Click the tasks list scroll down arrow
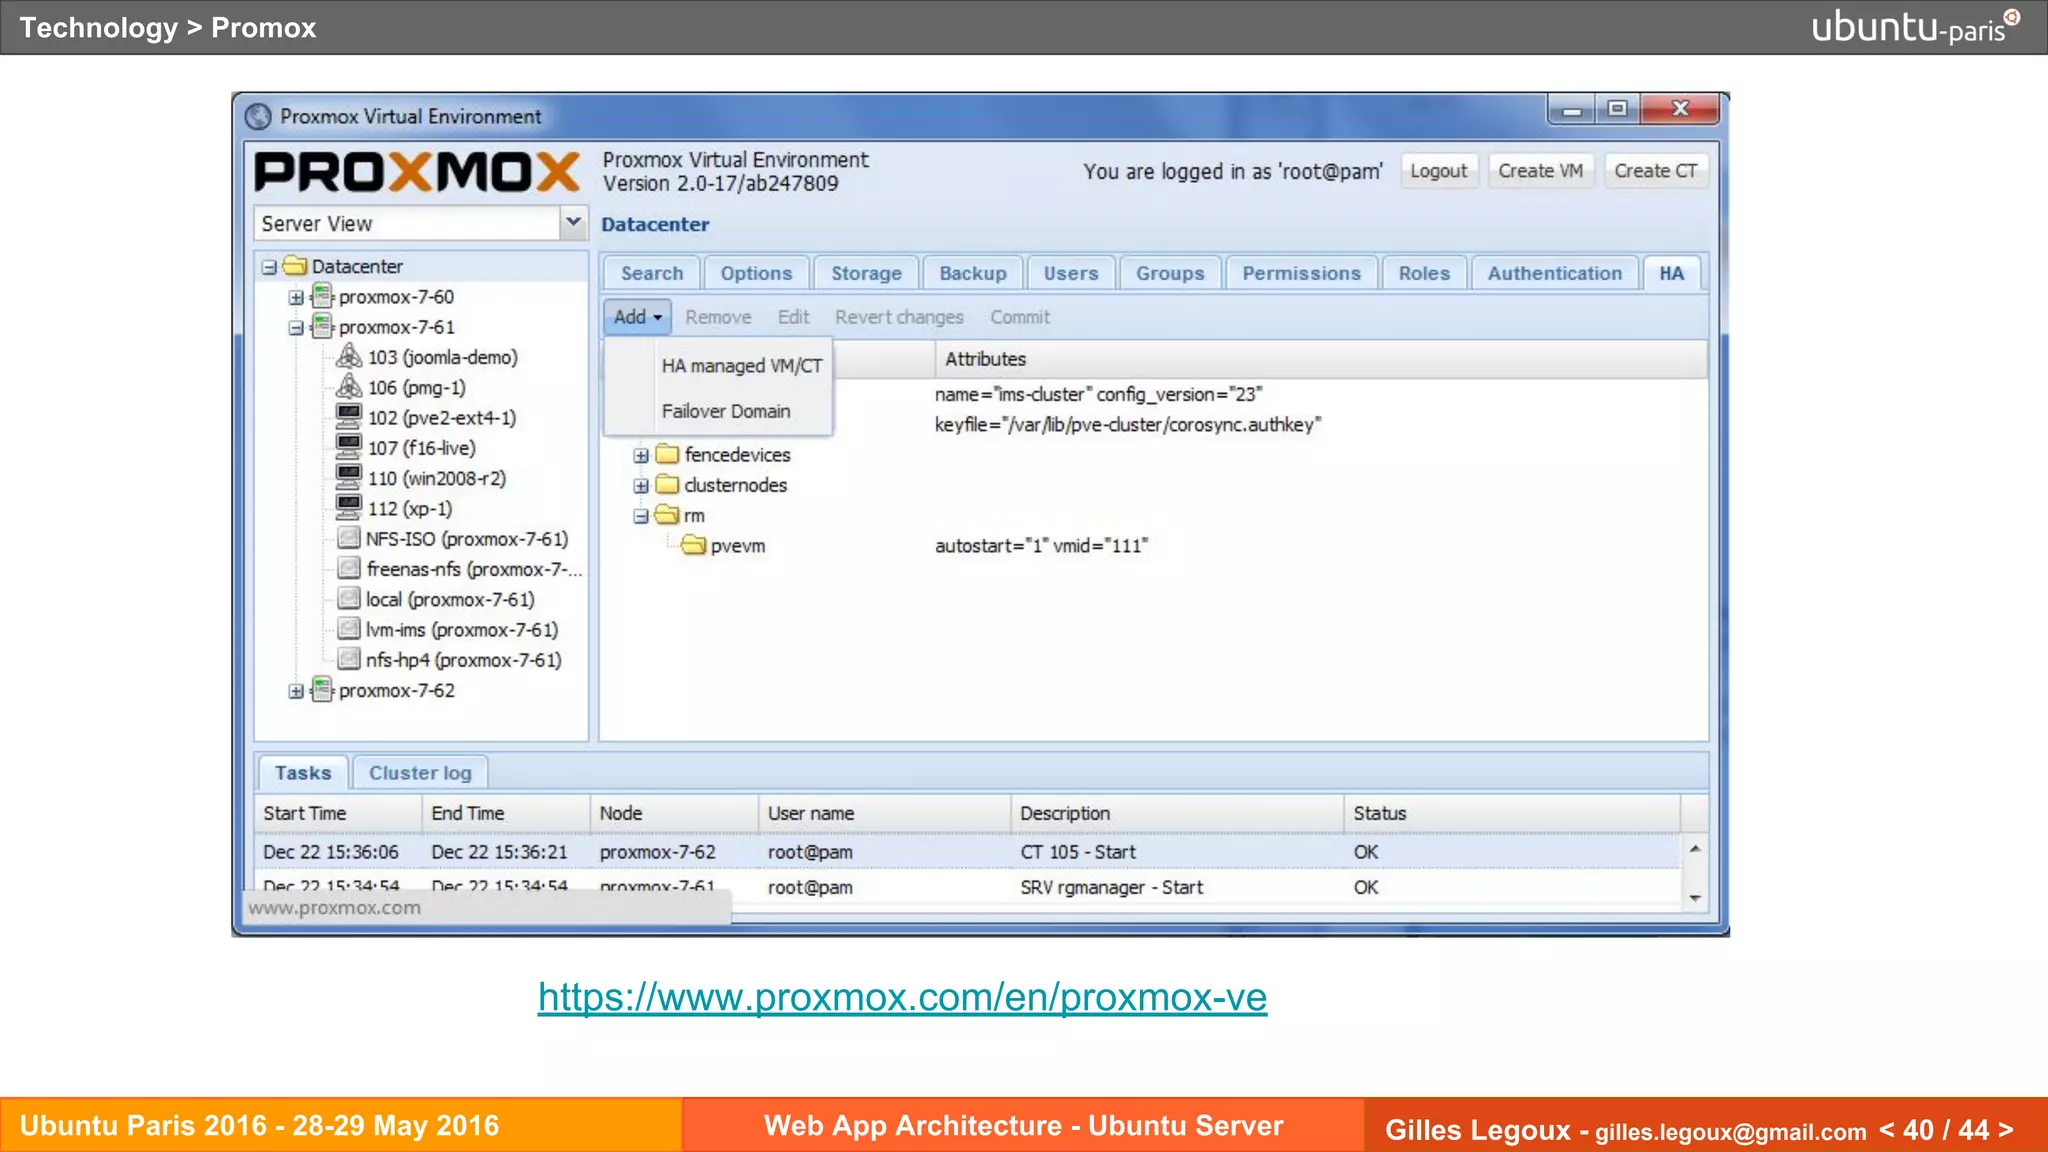The width and height of the screenshot is (2048, 1152). [x=1695, y=898]
